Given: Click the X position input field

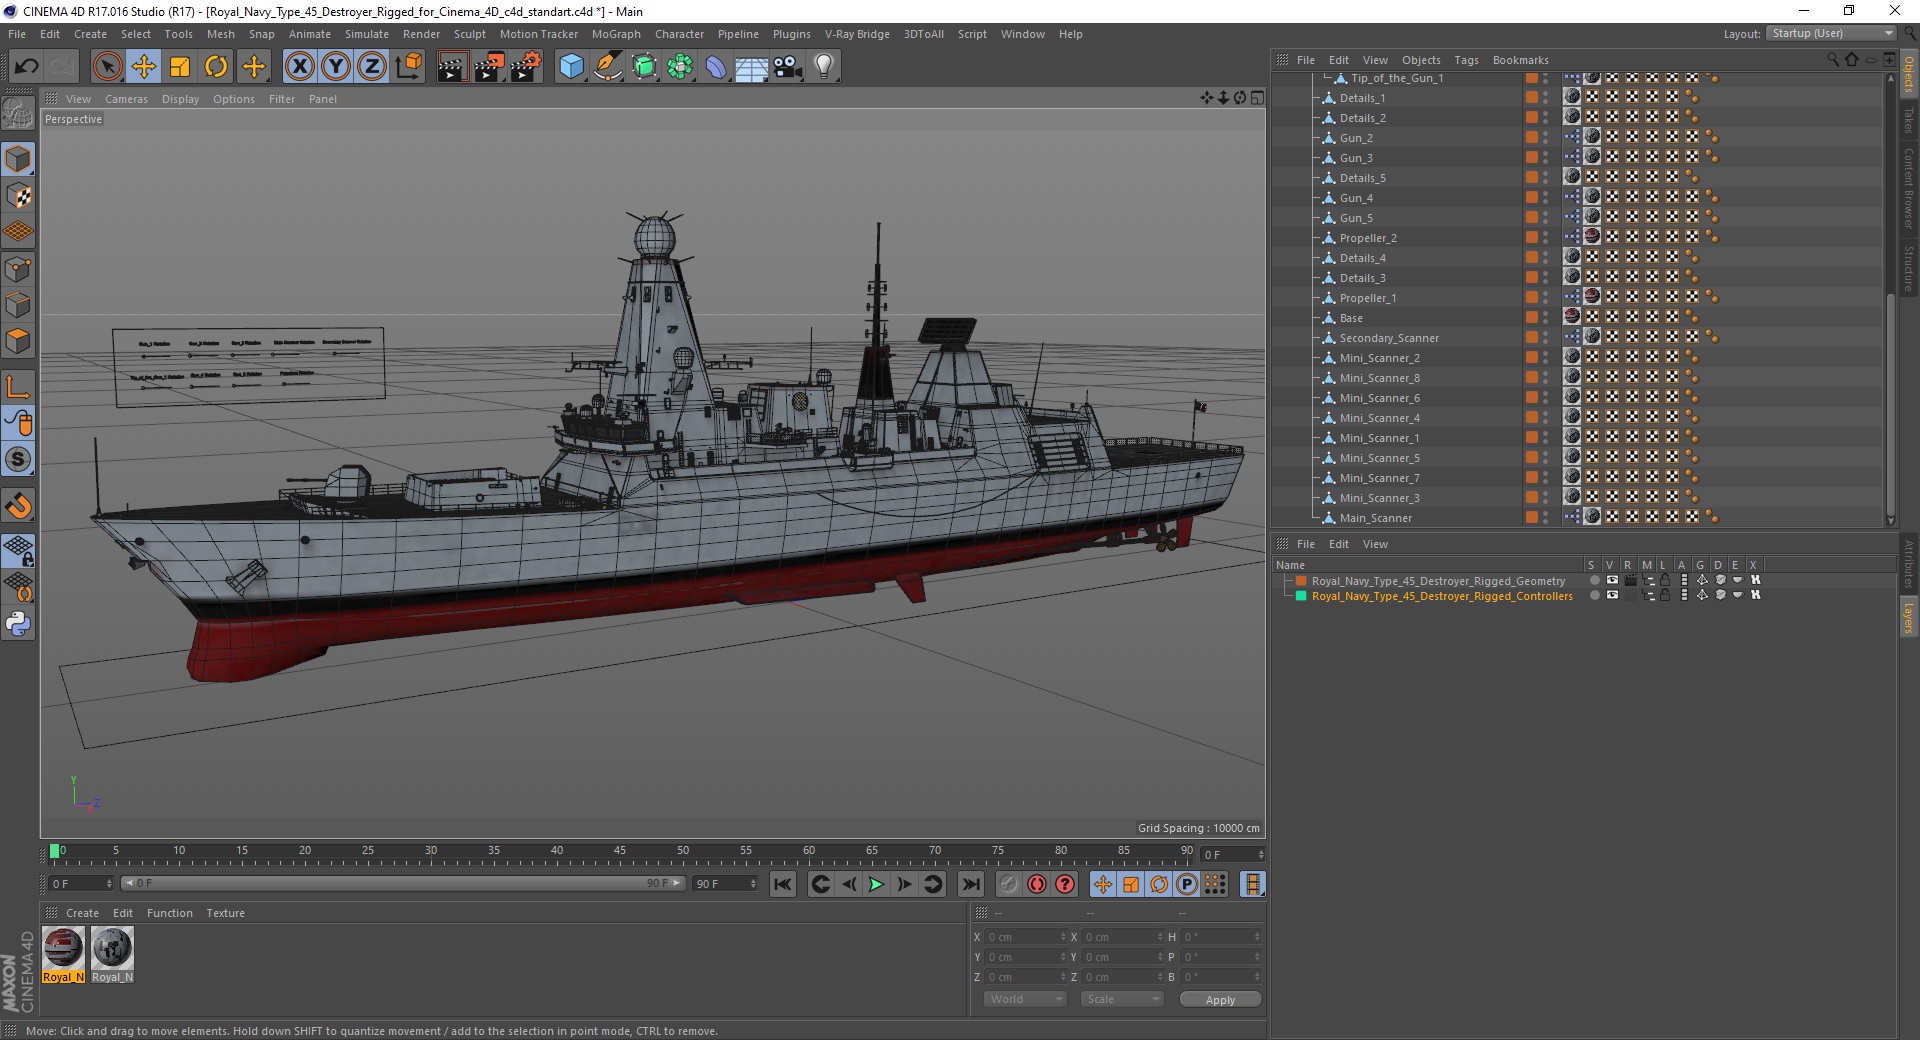Looking at the screenshot, I should click(x=1026, y=937).
